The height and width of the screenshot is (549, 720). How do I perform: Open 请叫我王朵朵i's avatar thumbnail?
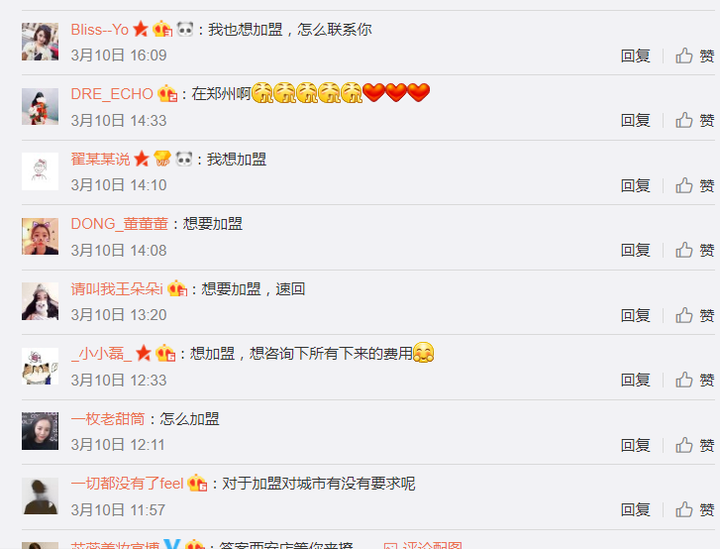40,301
